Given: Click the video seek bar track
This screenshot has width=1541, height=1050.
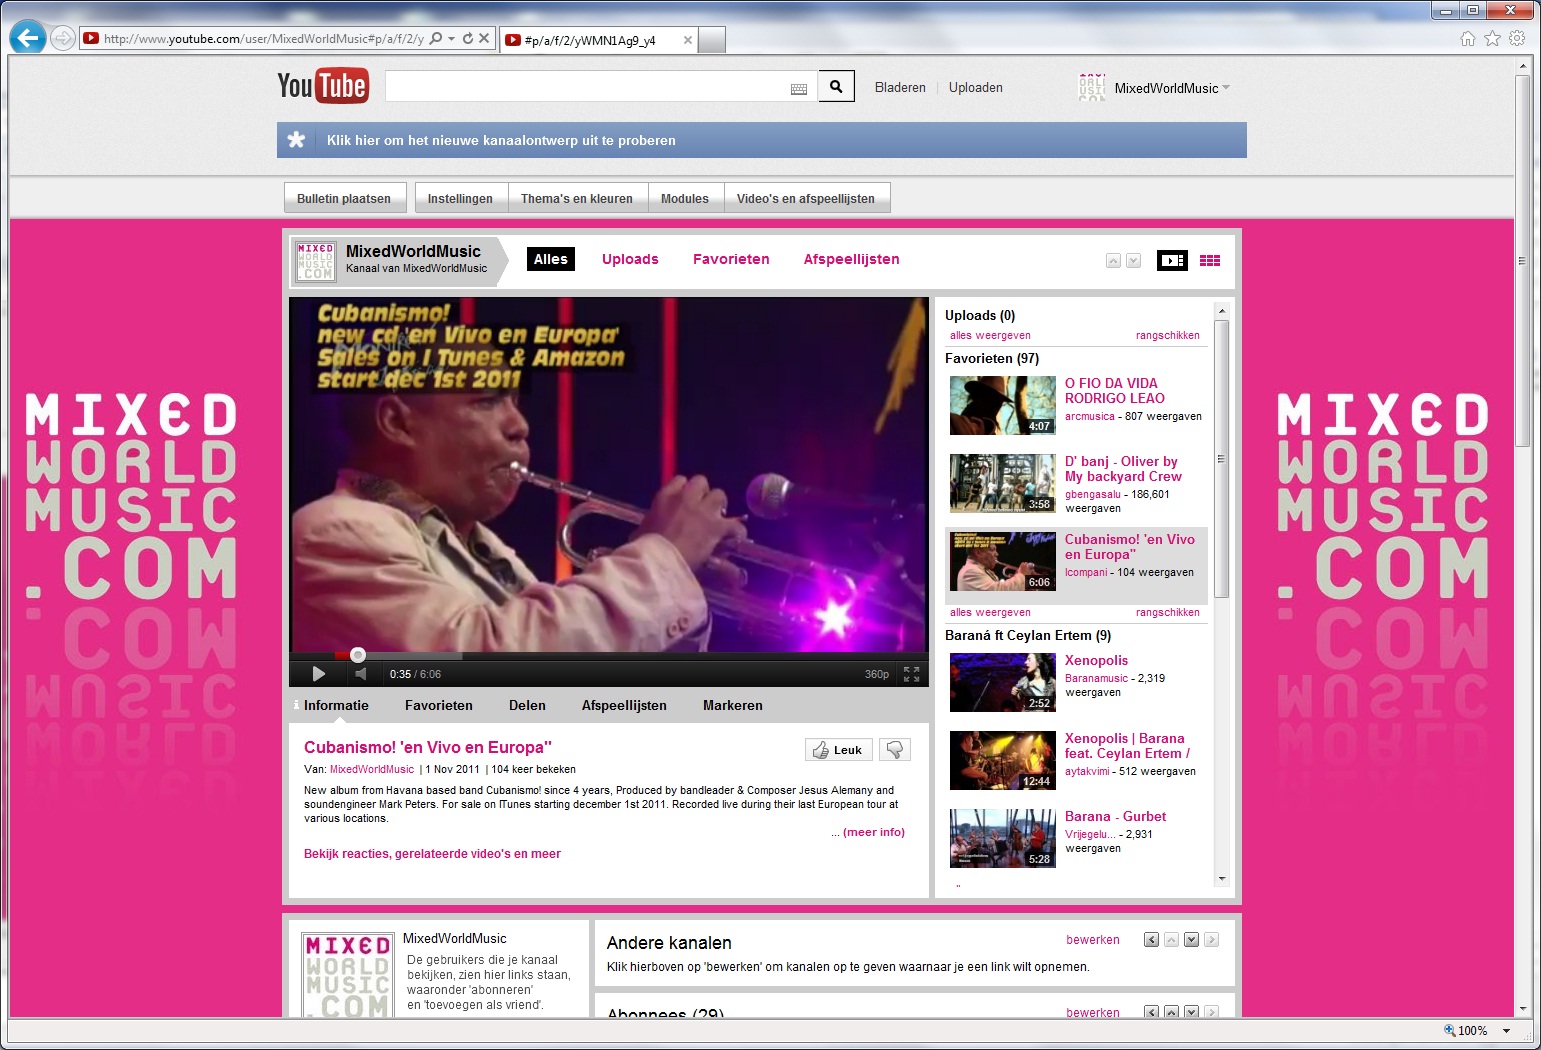Looking at the screenshot, I should 609,656.
